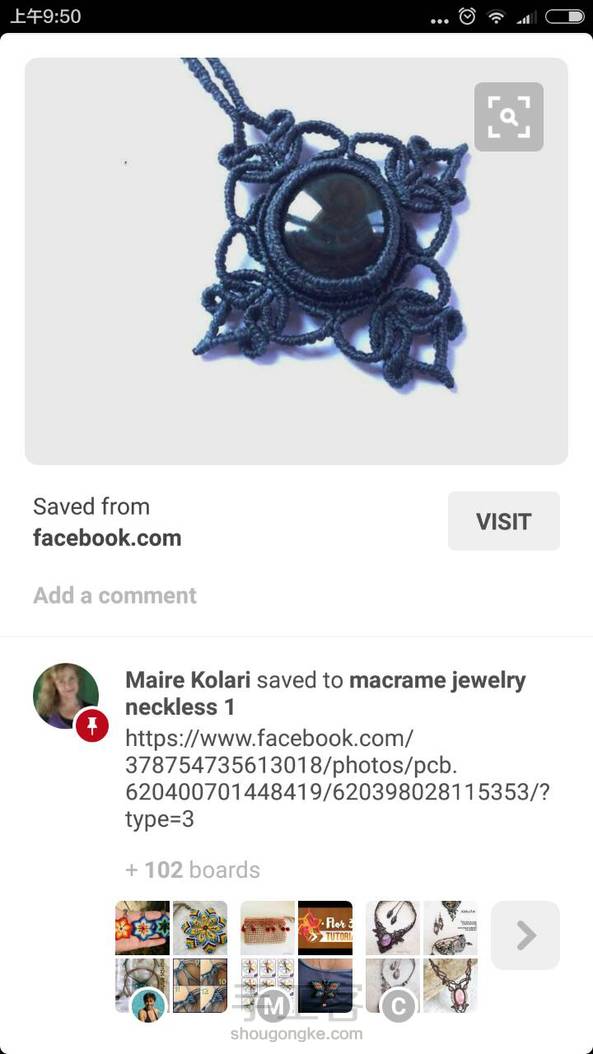Expand more boards with the right chevron
Screen dimensions: 593x1054
(525, 935)
